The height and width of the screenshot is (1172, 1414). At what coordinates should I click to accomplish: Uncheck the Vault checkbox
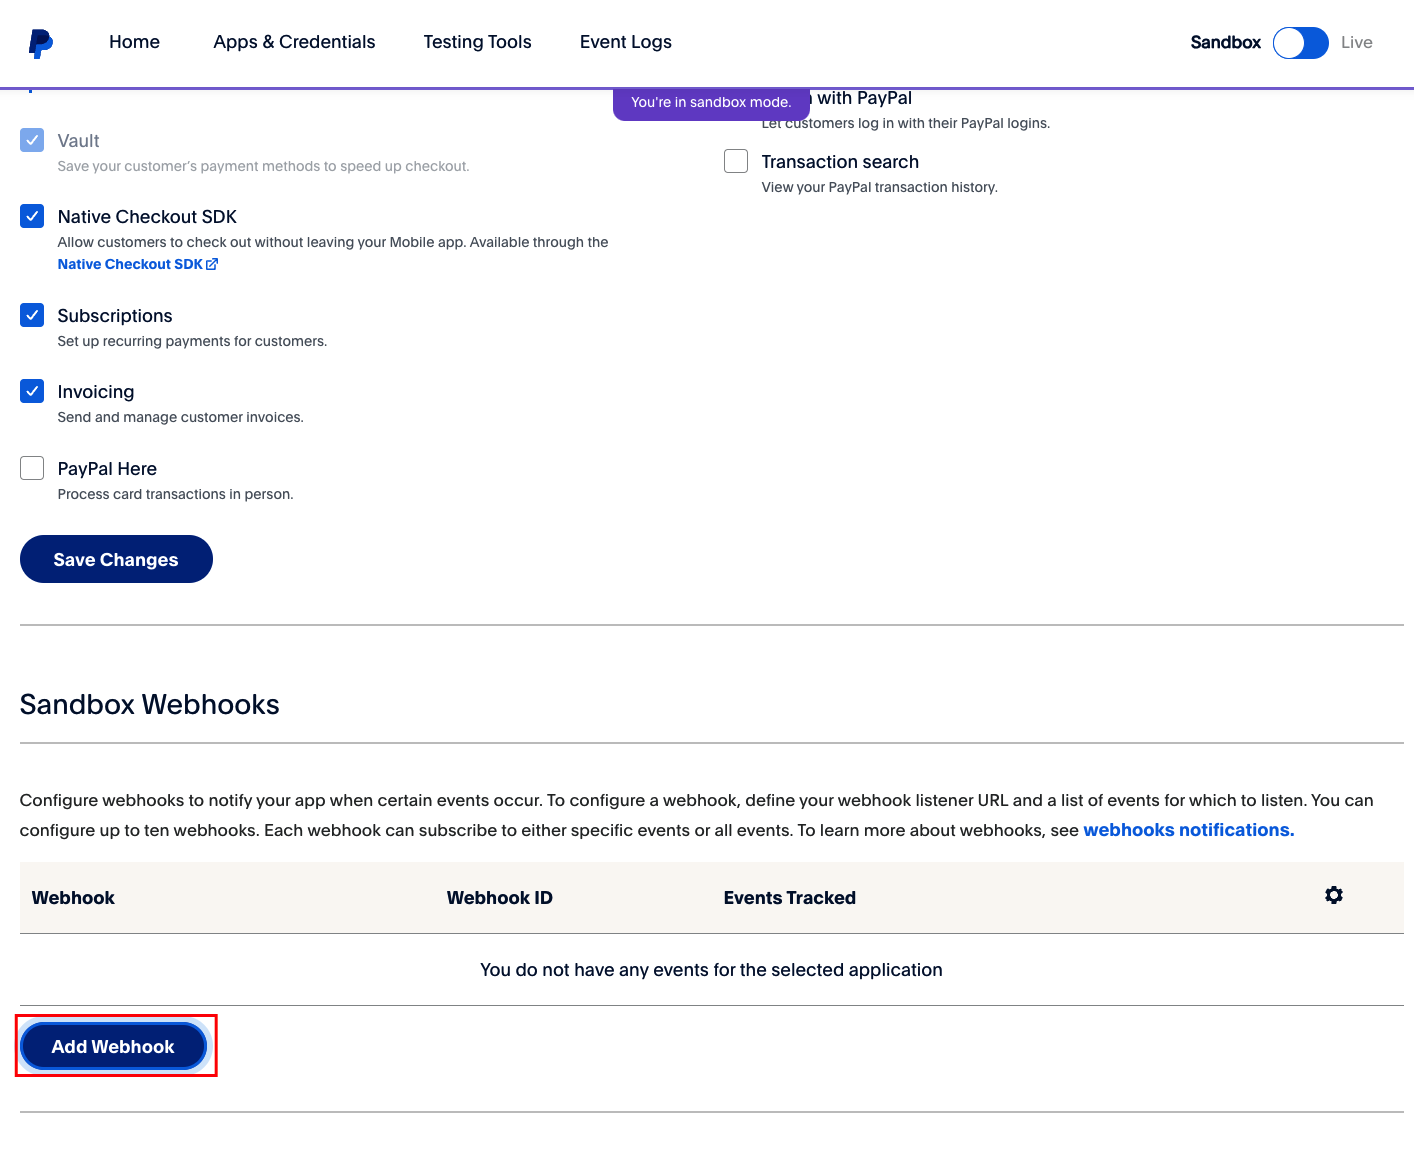(32, 140)
